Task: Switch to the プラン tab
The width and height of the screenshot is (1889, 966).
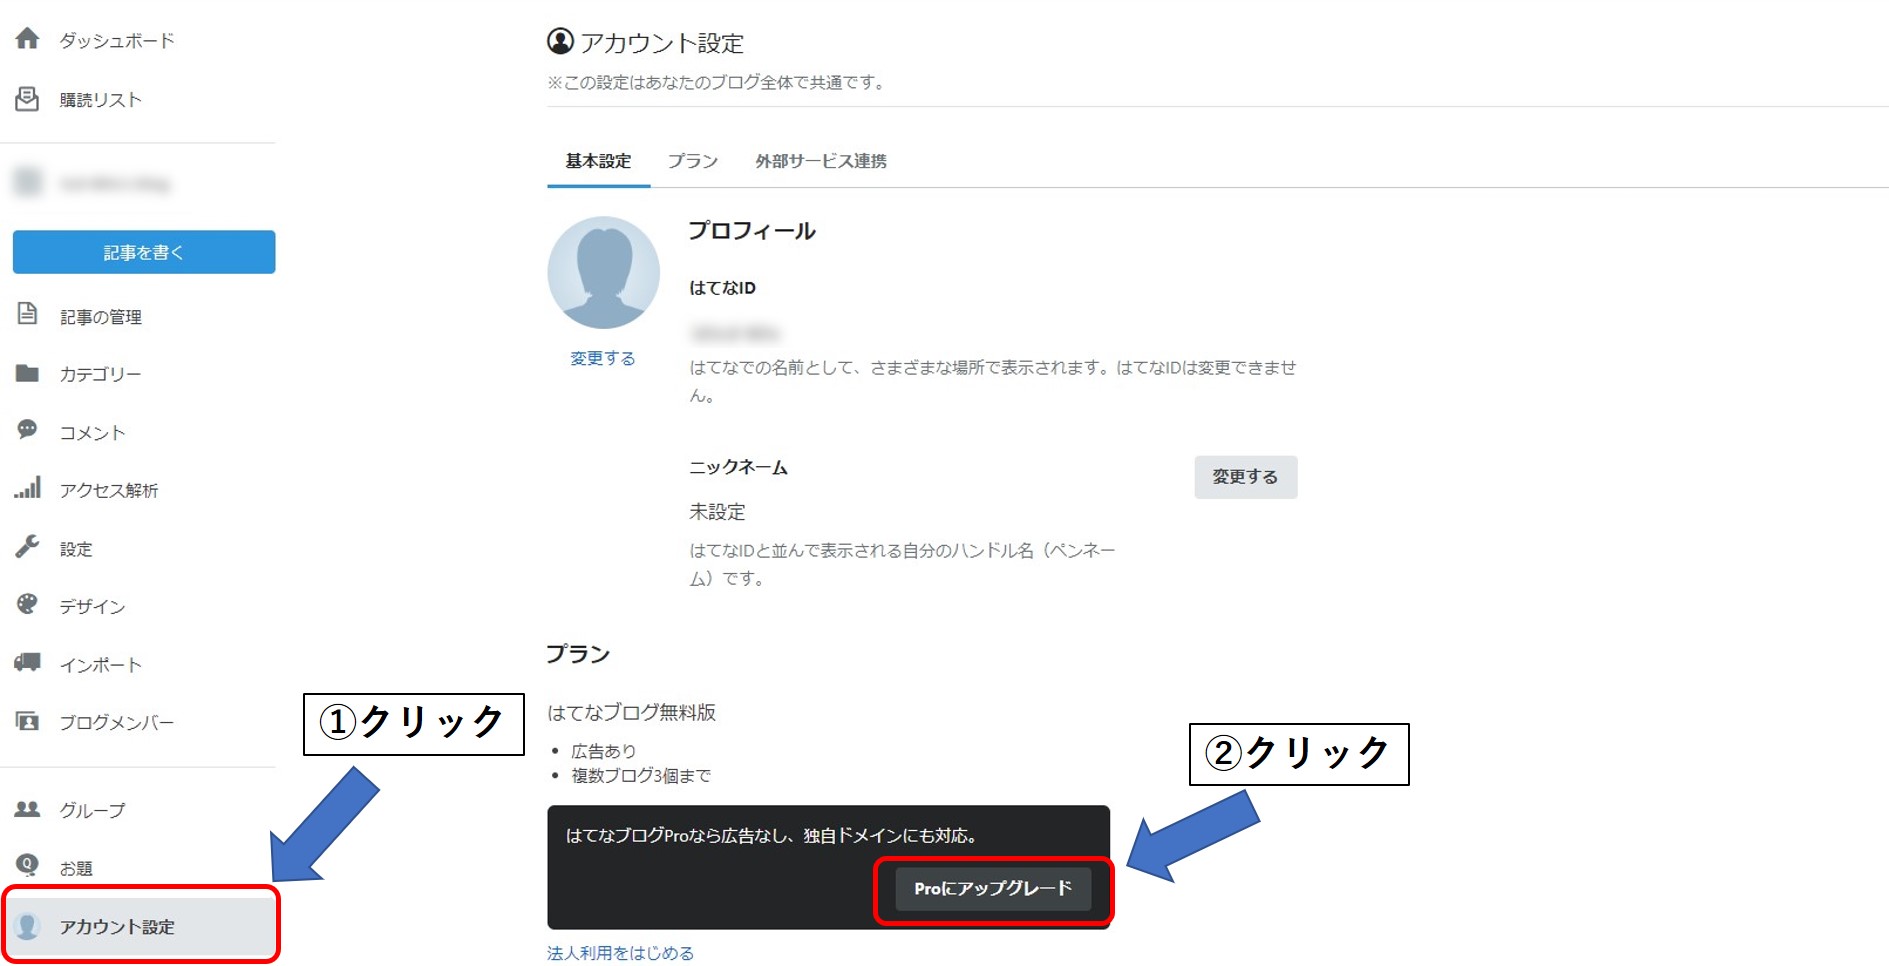Action: click(x=692, y=161)
